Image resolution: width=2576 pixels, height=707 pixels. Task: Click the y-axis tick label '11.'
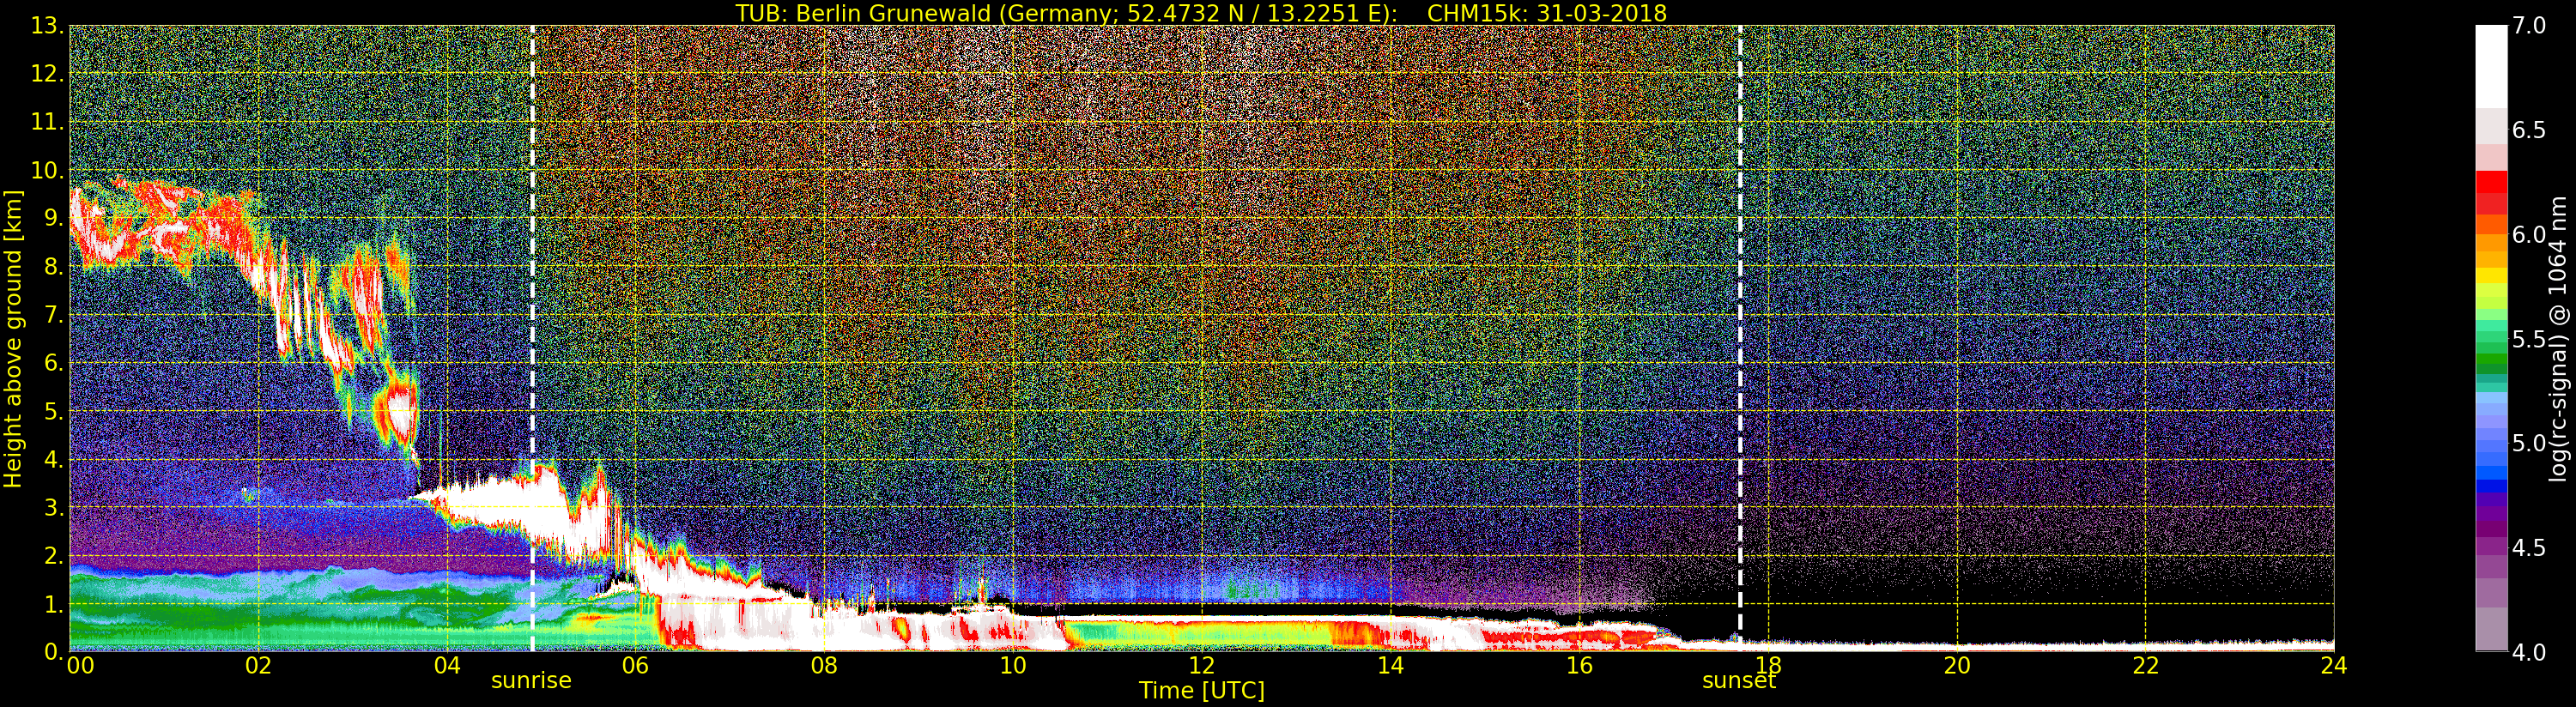coord(47,122)
